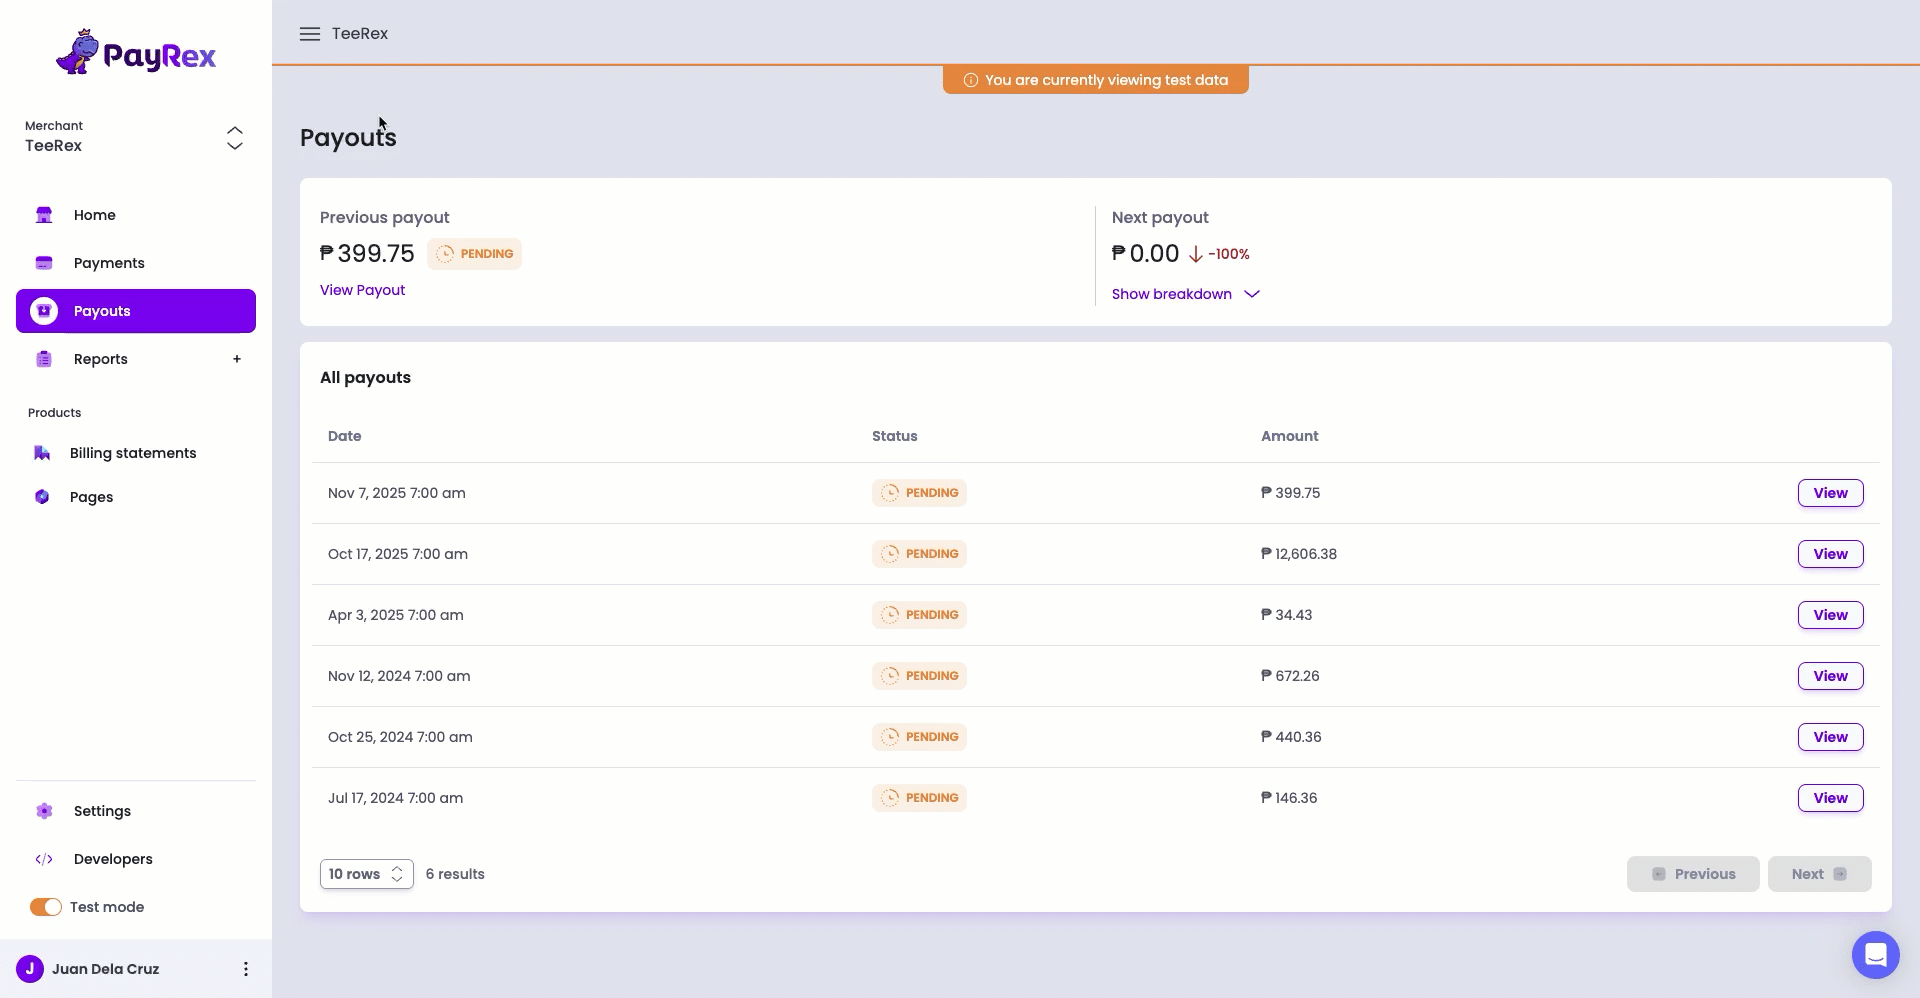Disable Test mode
Image resolution: width=1920 pixels, height=998 pixels.
pos(44,907)
